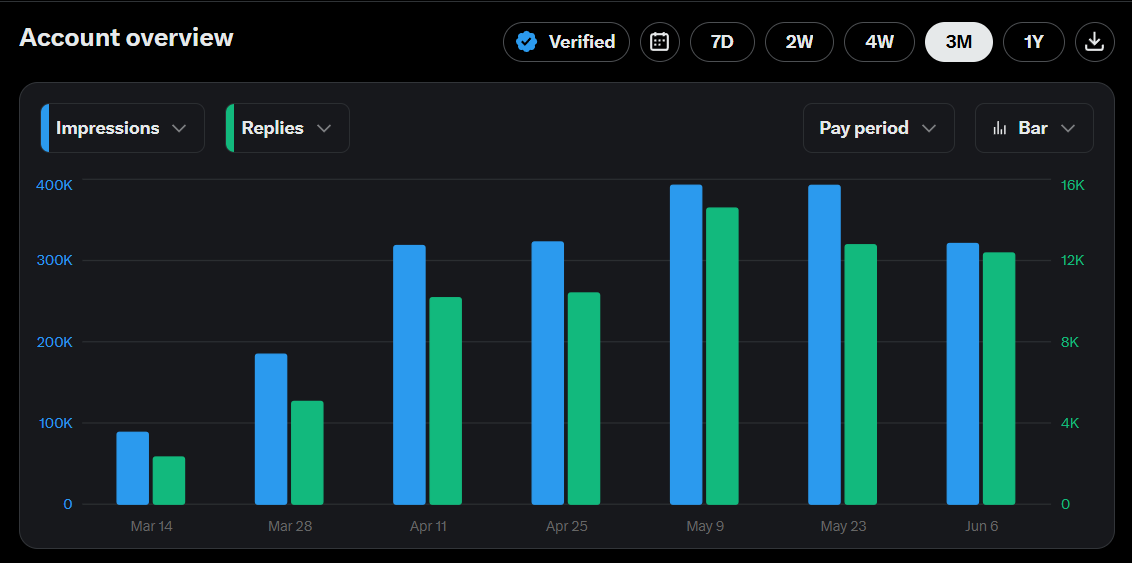Image resolution: width=1132 pixels, height=563 pixels.
Task: Click the Impressions dropdown chevron
Action: (x=179, y=128)
